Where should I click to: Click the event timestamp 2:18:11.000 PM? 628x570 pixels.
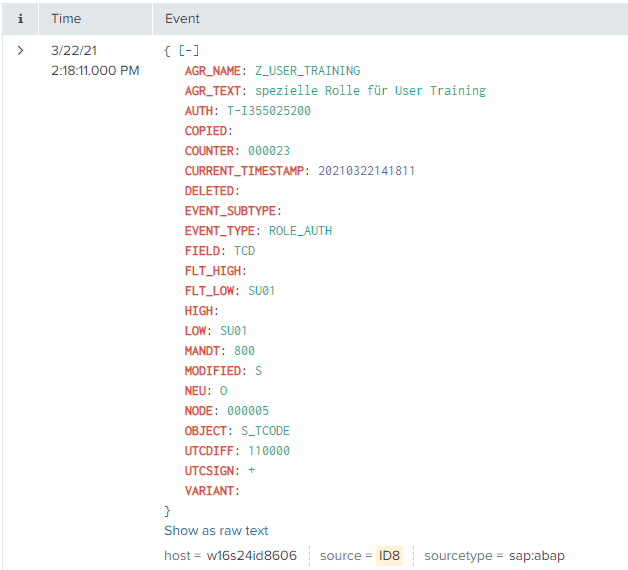95,71
